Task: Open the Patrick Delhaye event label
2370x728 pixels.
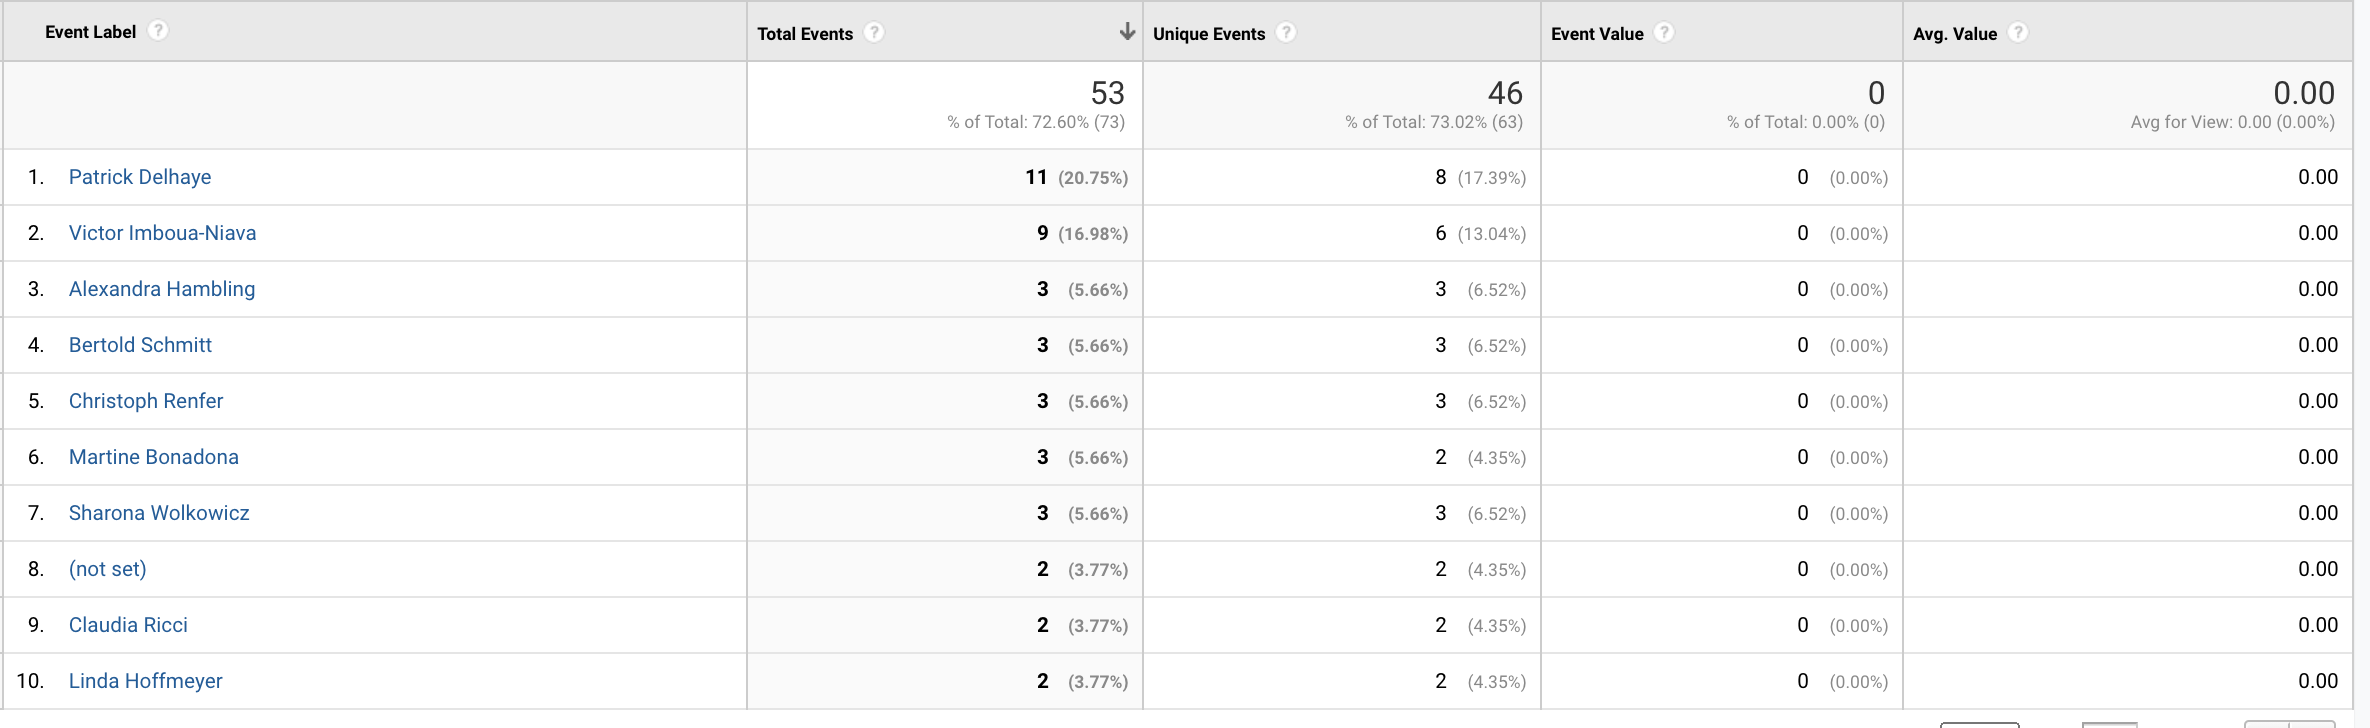Action: click(140, 177)
